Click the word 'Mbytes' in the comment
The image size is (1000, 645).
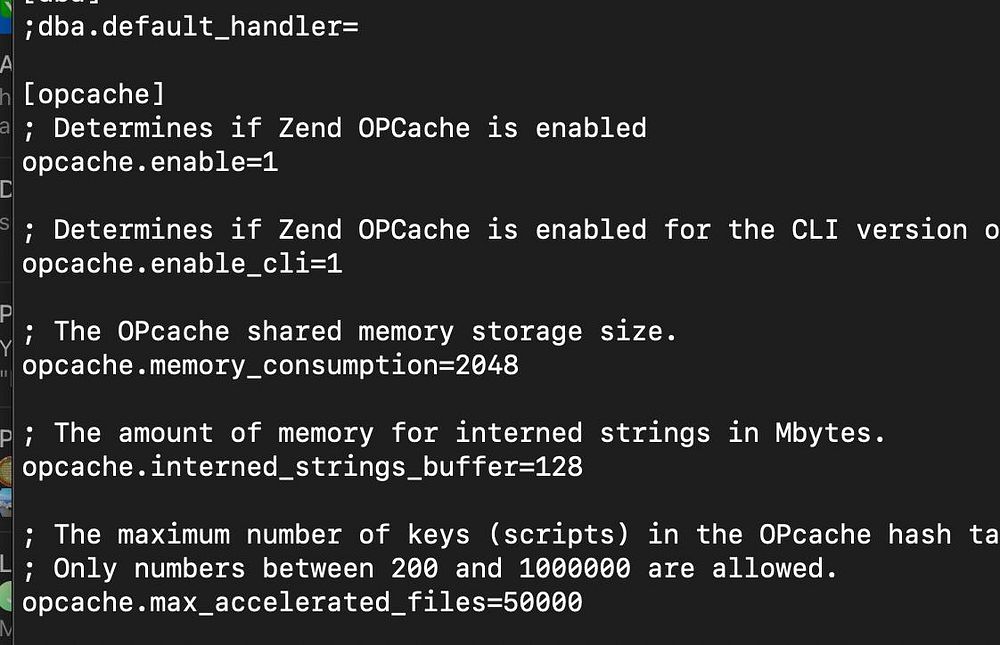(823, 433)
